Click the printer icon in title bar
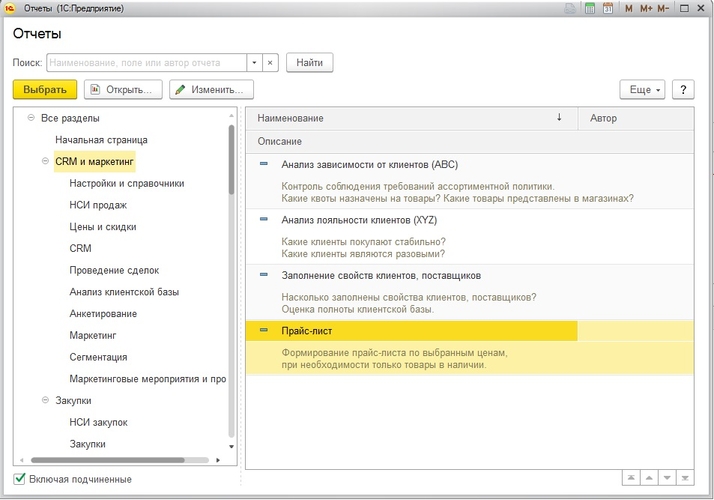This screenshot has width=714, height=500. 570,8
